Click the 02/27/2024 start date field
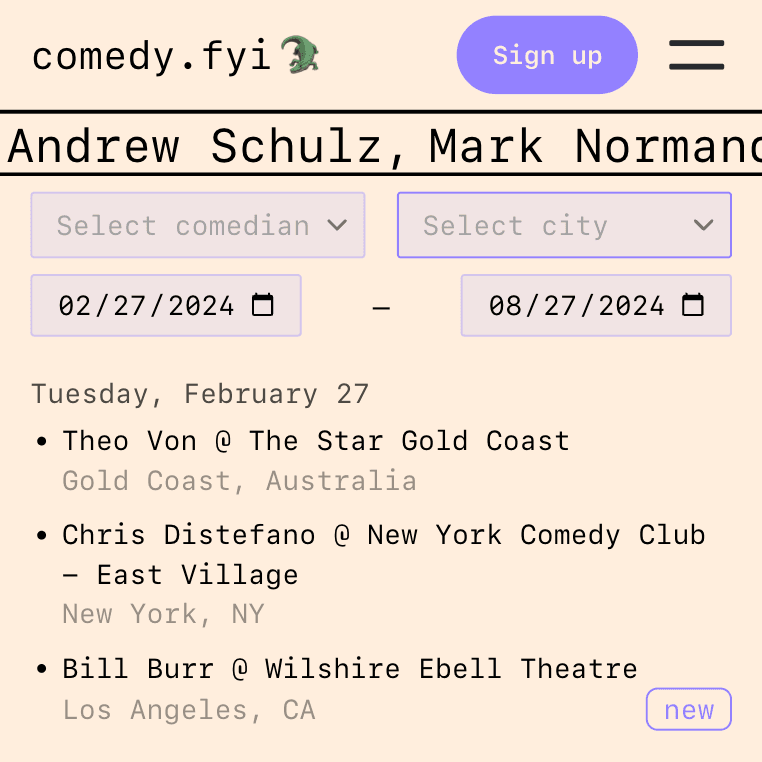Image resolution: width=762 pixels, height=762 pixels. pos(166,305)
